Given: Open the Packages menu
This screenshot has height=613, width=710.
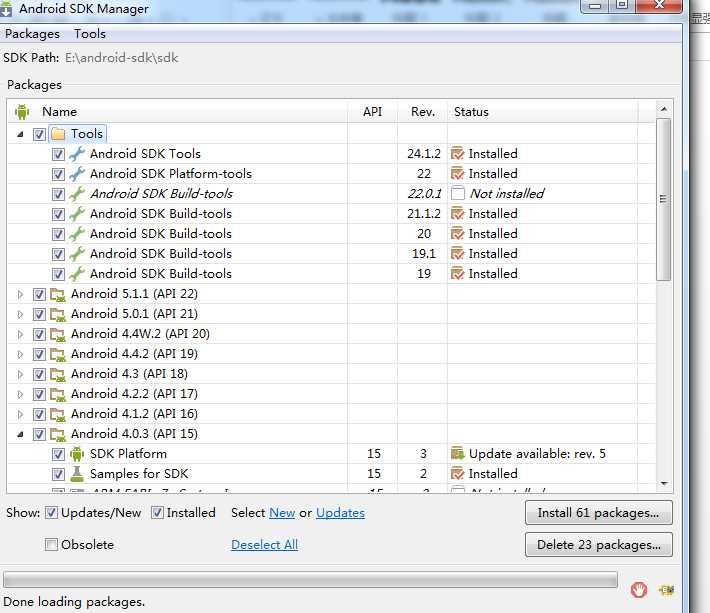Looking at the screenshot, I should pos(32,34).
